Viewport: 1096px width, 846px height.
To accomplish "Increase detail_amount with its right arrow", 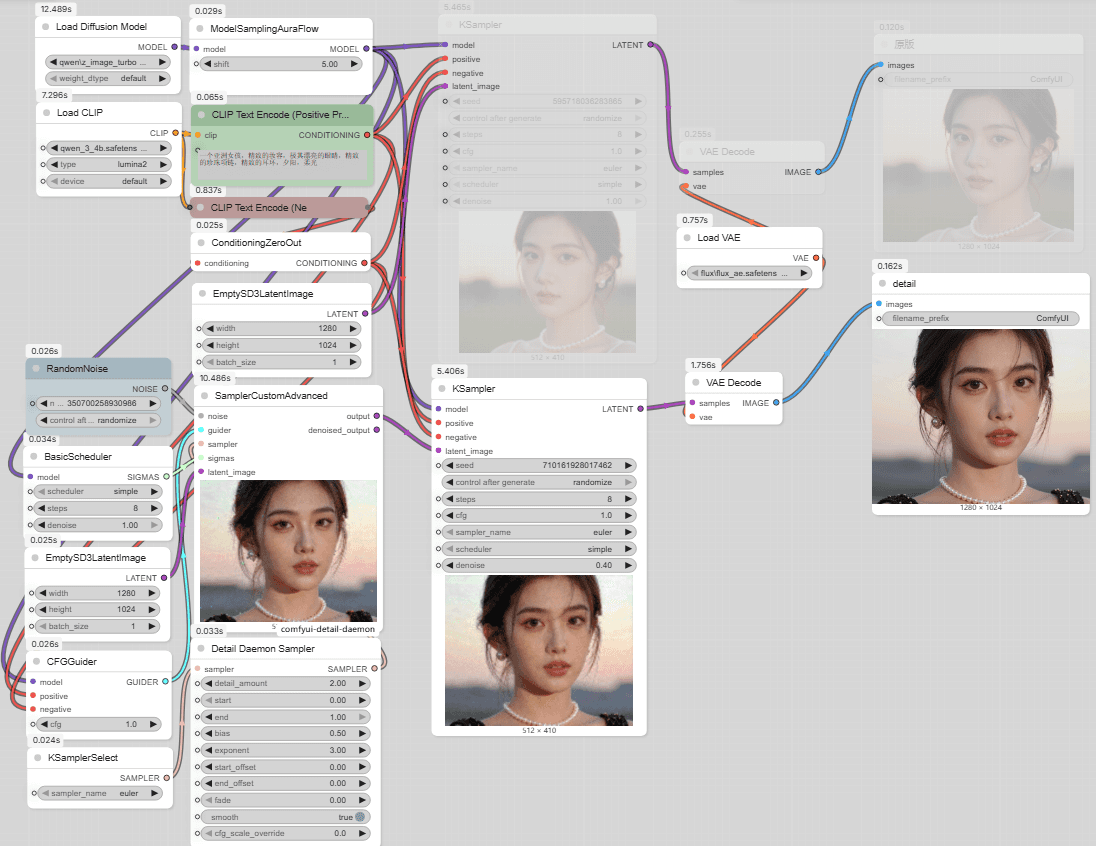I will 362,683.
